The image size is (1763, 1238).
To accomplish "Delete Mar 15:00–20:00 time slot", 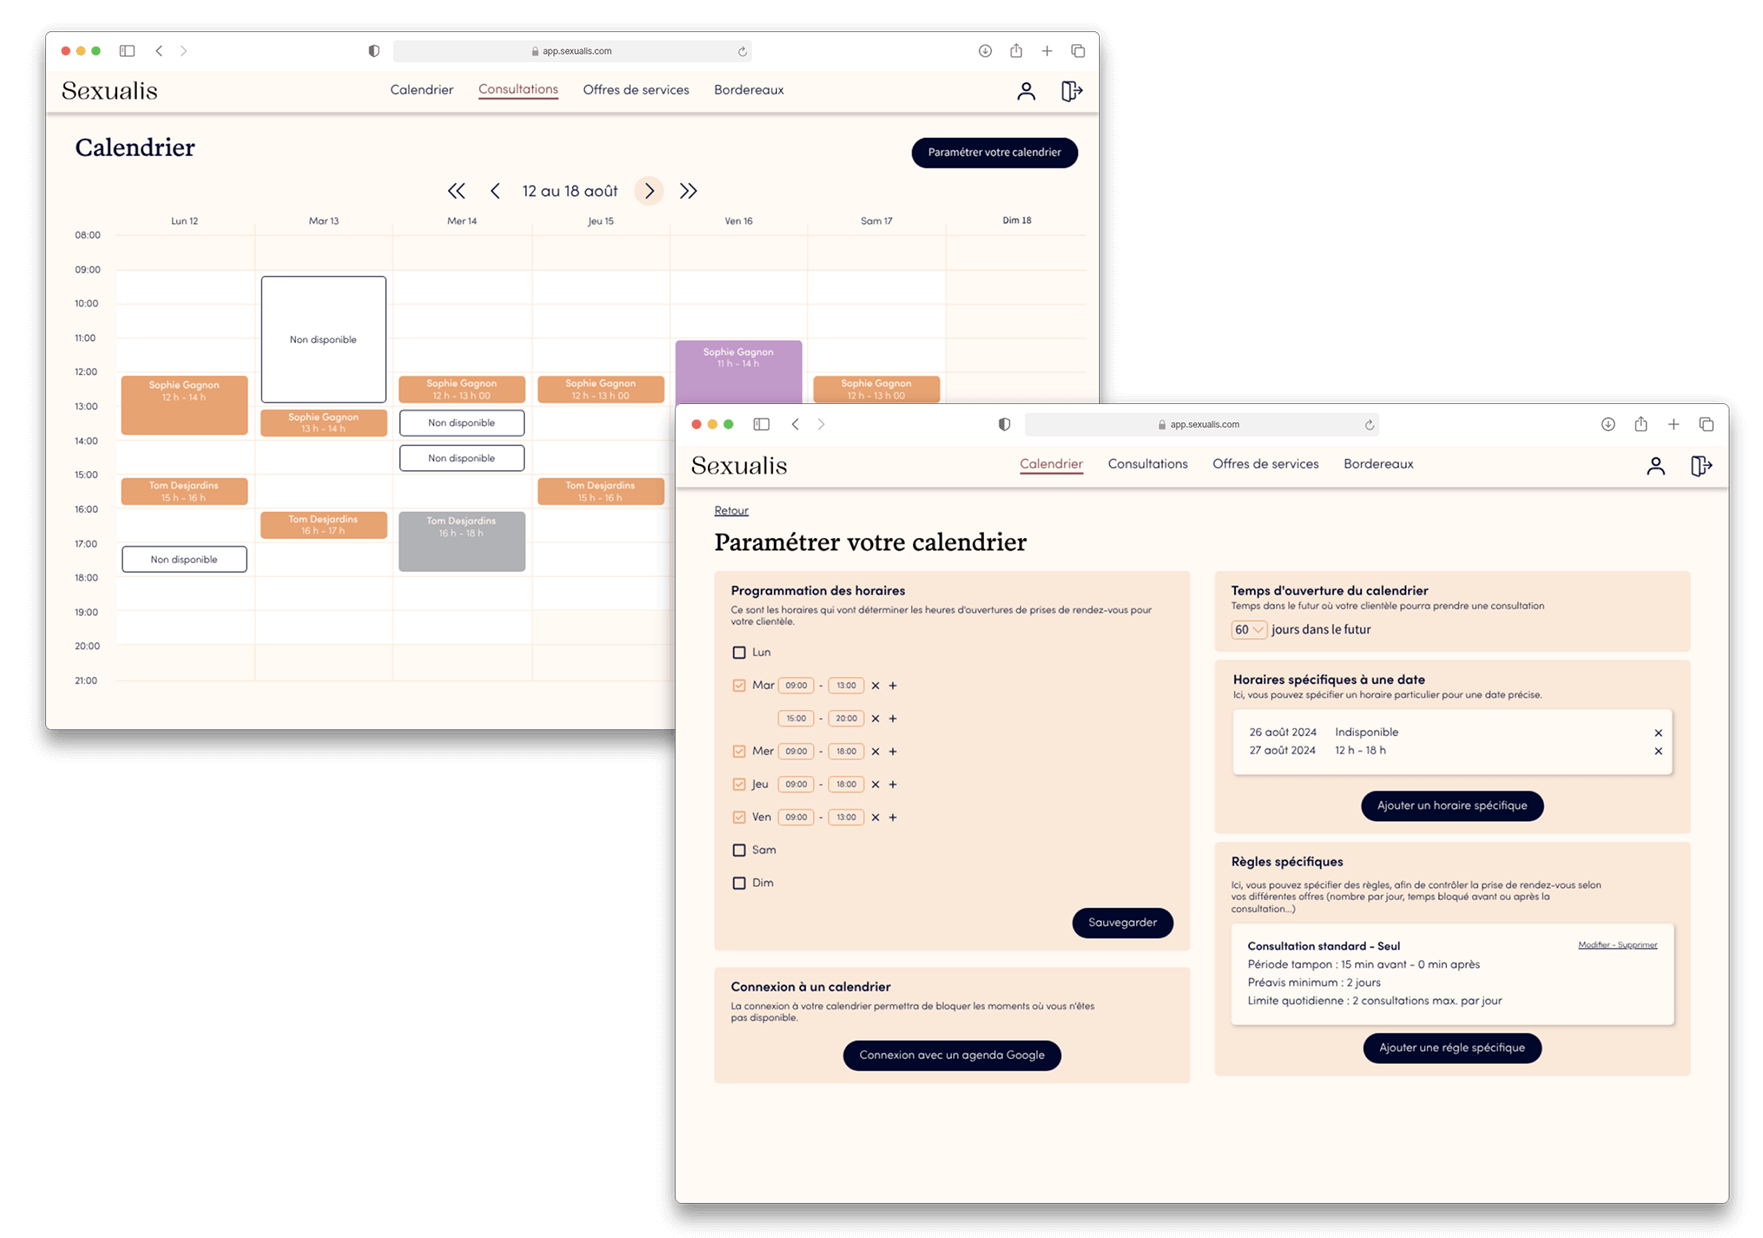I will [875, 719].
